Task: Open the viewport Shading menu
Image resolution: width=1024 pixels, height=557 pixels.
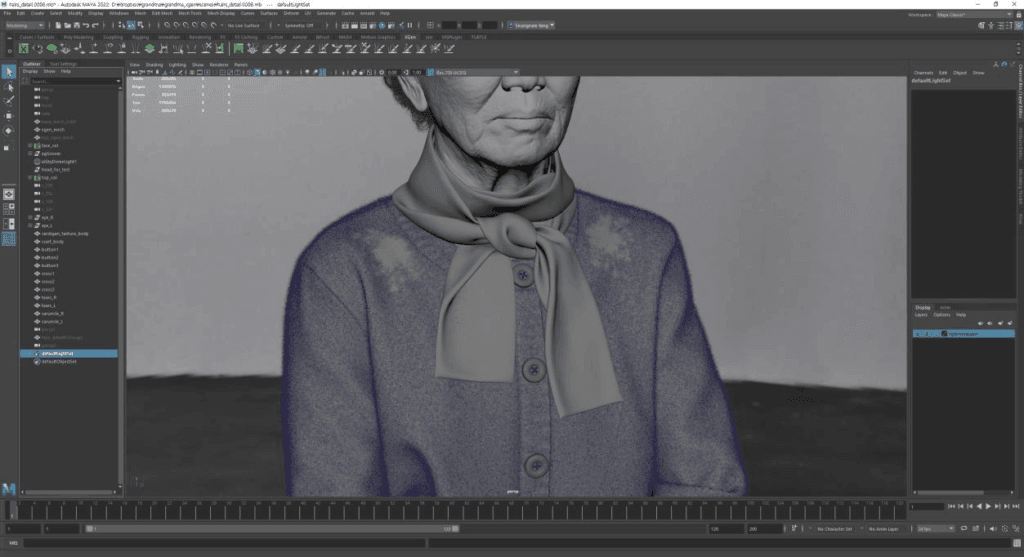Action: click(x=154, y=64)
